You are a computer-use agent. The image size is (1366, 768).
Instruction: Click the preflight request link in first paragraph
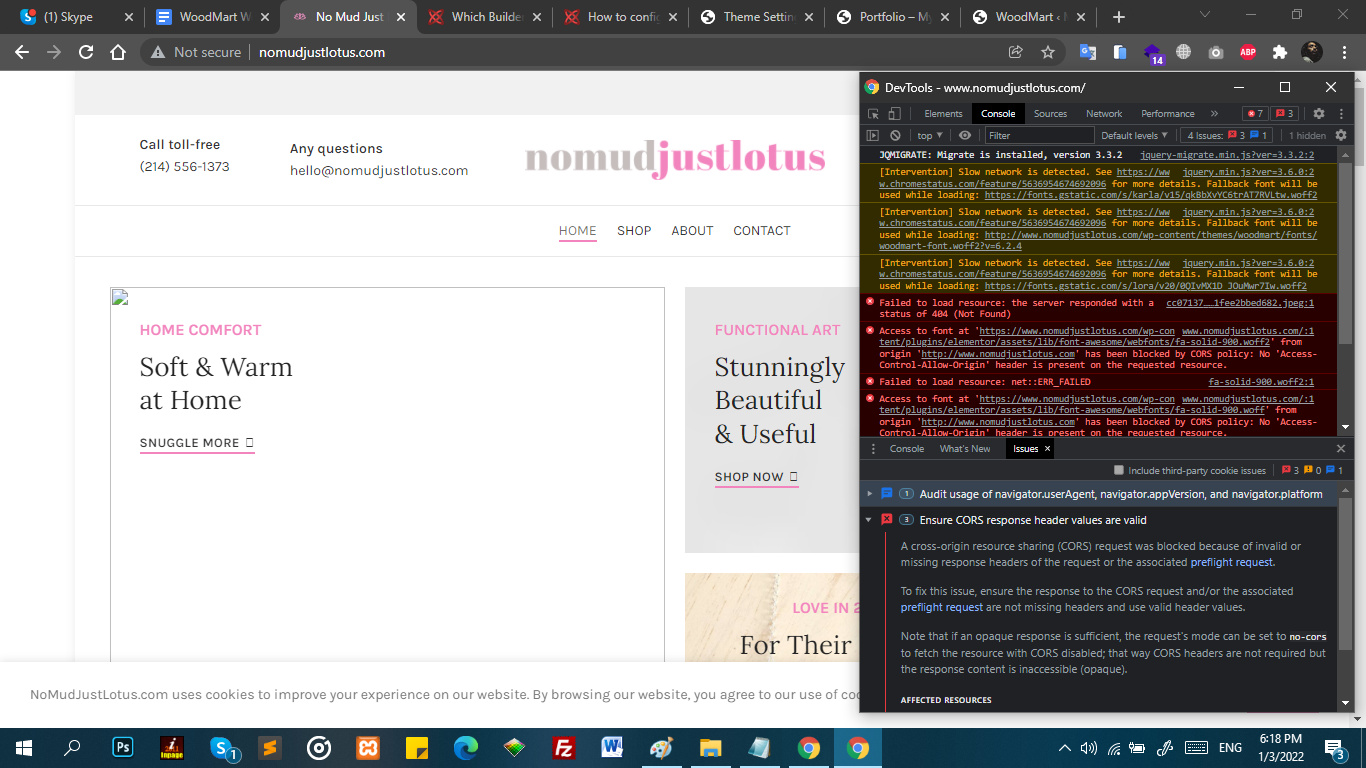[1232, 562]
